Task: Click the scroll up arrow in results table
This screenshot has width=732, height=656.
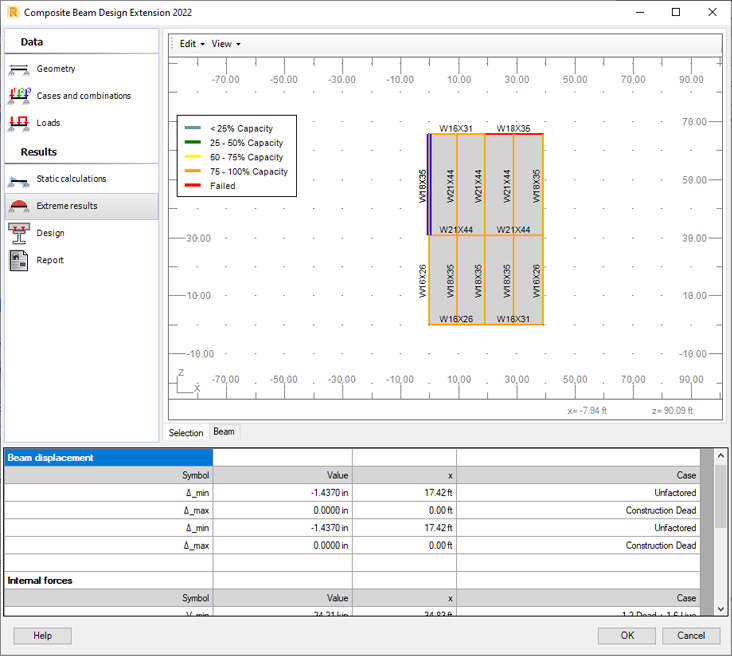Action: pos(721,456)
